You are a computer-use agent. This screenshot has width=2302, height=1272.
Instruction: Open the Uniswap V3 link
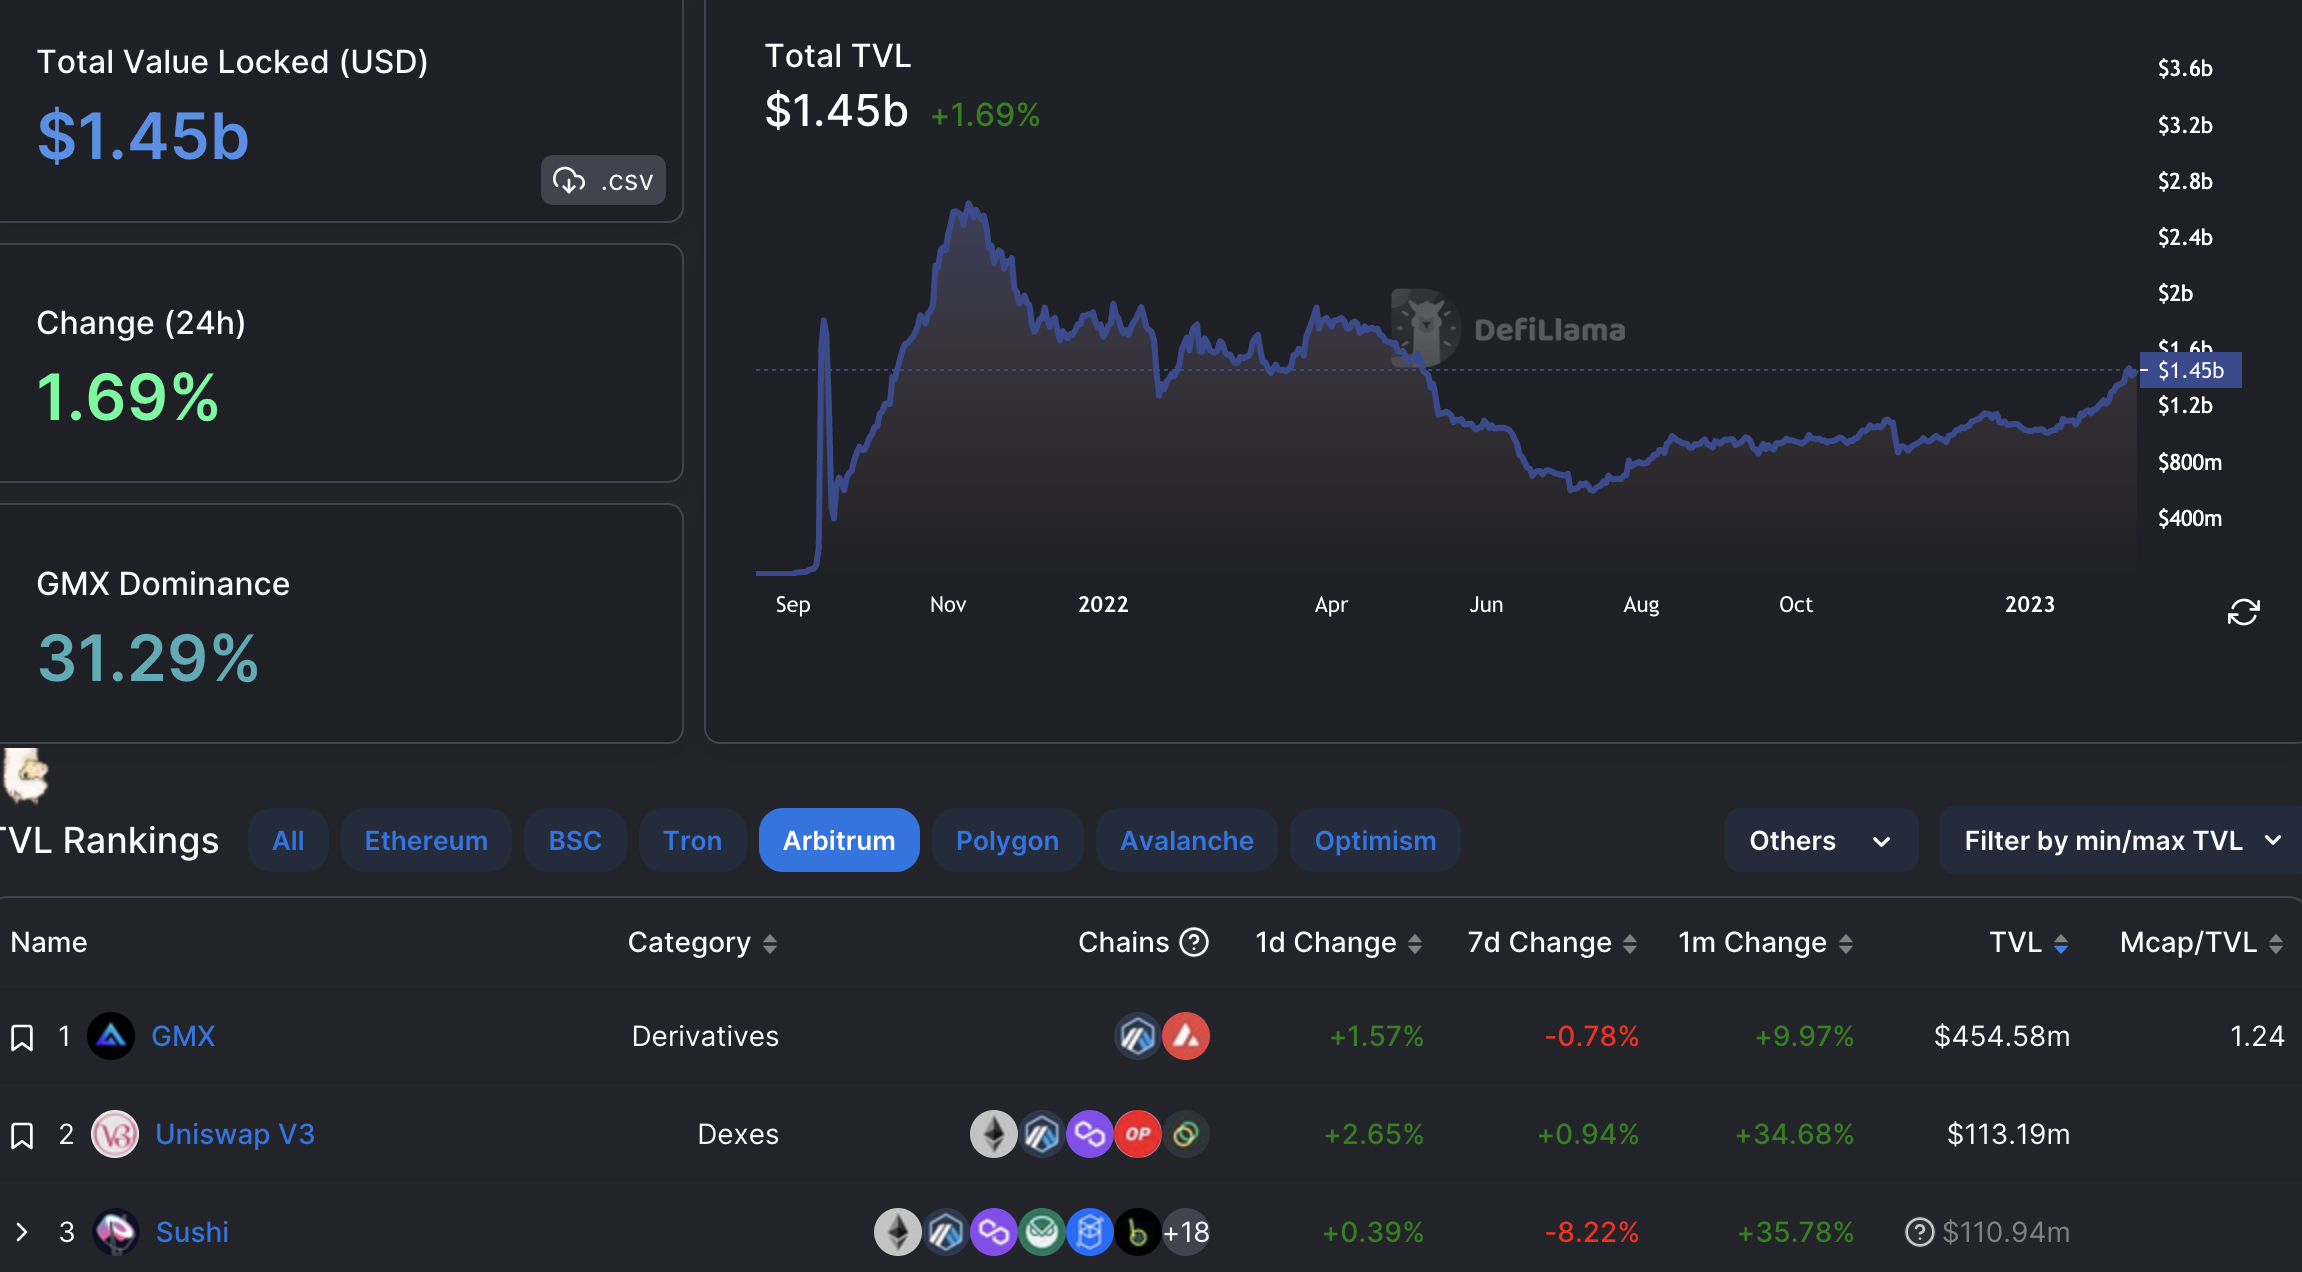click(235, 1134)
